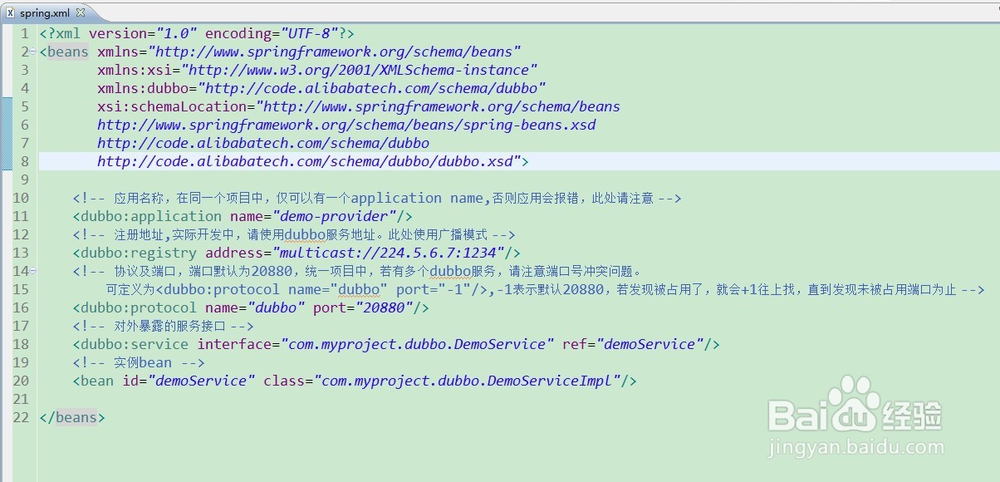Click the ref "demoService" value
This screenshot has width=1000, height=482.
click(649, 344)
